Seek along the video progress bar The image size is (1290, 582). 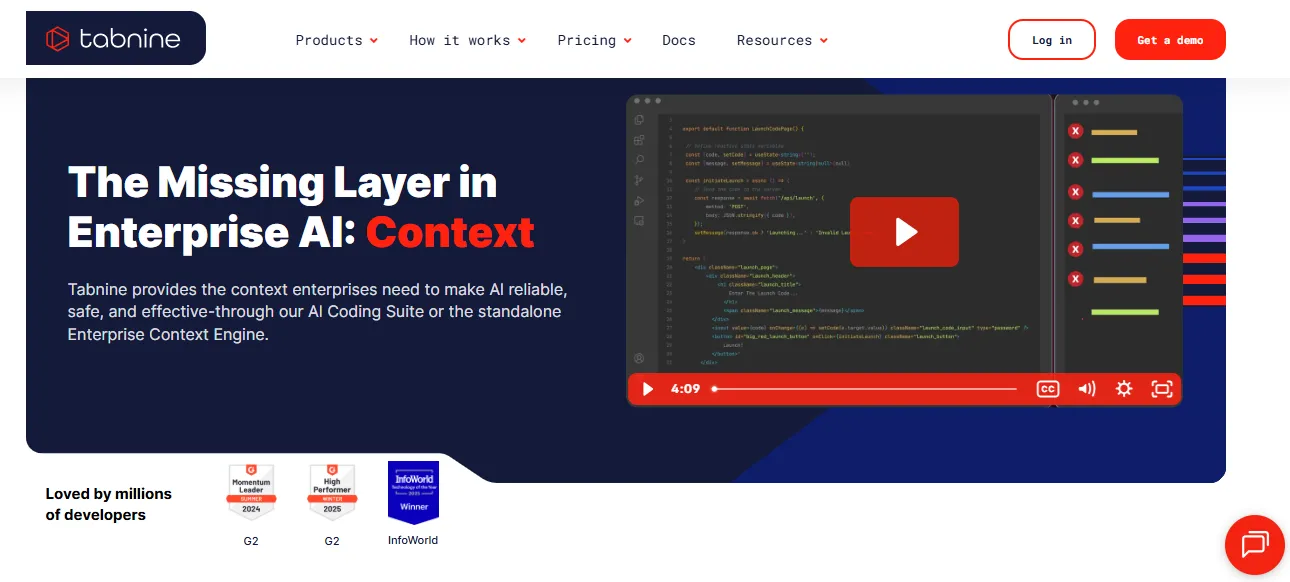tap(865, 389)
